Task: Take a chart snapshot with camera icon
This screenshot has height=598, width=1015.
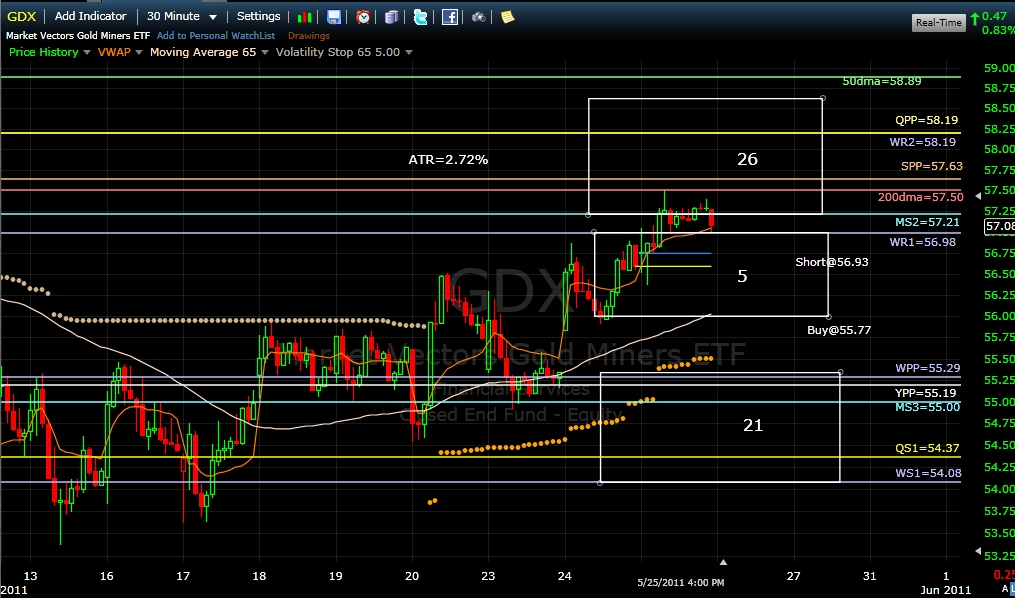Action: pyautogui.click(x=478, y=17)
